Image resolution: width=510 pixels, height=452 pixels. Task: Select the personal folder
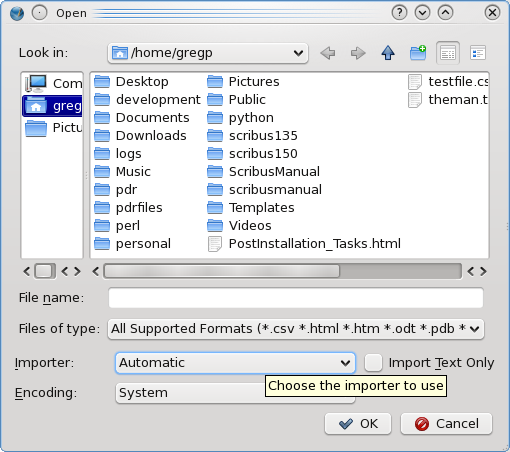click(132, 244)
